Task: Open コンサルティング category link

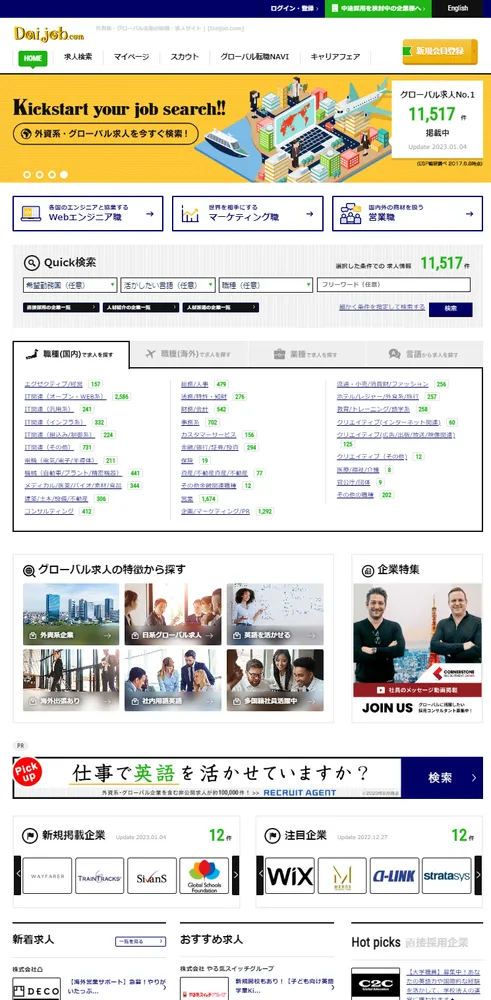Action: (x=49, y=511)
